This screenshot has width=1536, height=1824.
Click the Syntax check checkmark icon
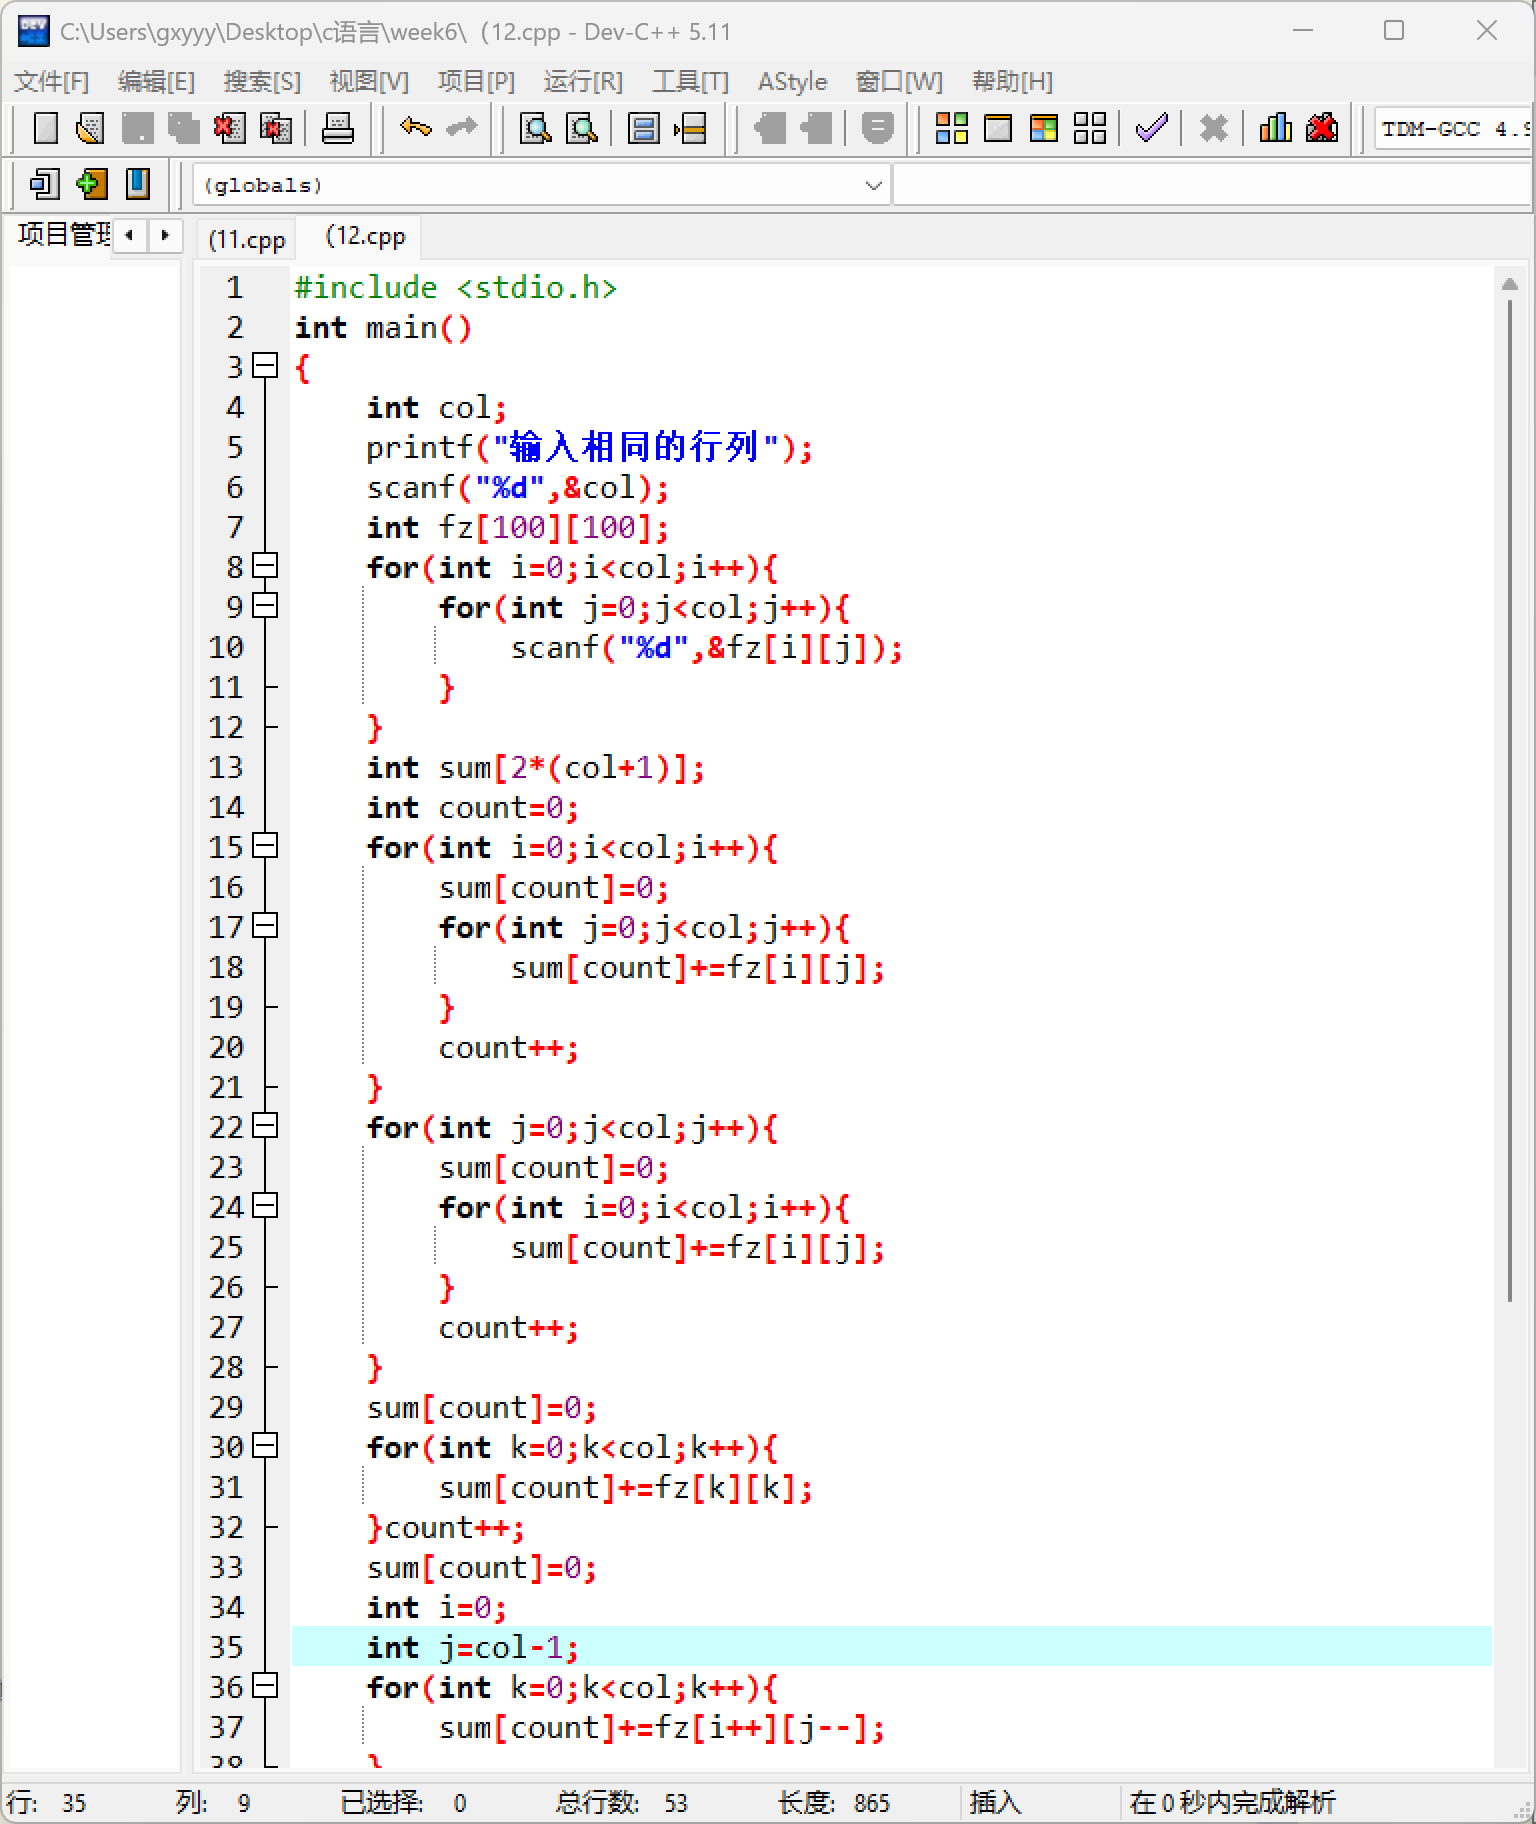click(1152, 128)
